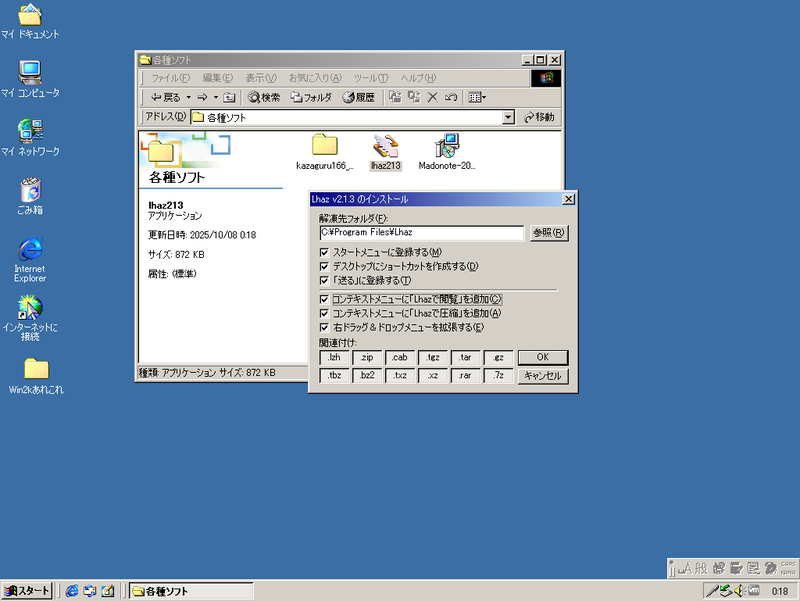
Task: Click the VMware tools tray icon
Action: (754, 590)
